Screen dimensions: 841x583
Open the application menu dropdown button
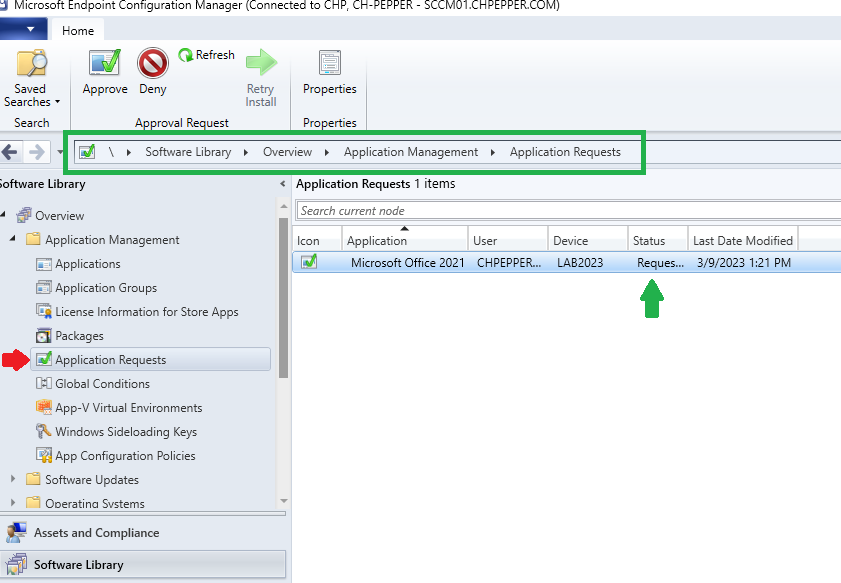point(23,29)
